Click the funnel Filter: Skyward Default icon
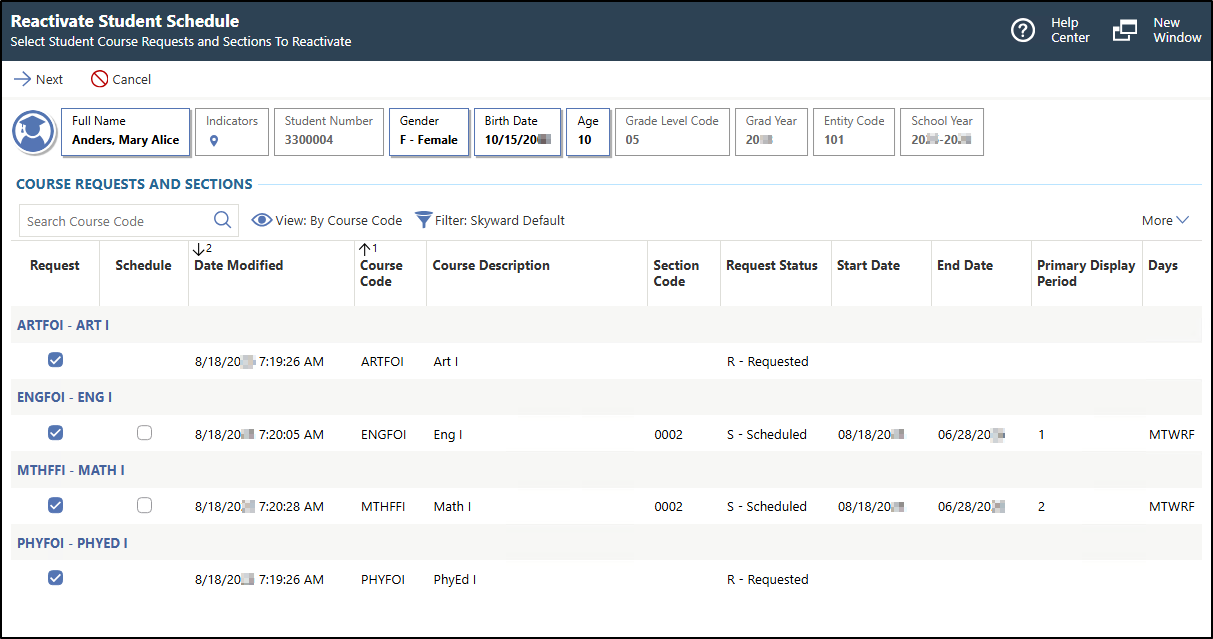Image resolution: width=1213 pixels, height=639 pixels. click(x=424, y=221)
